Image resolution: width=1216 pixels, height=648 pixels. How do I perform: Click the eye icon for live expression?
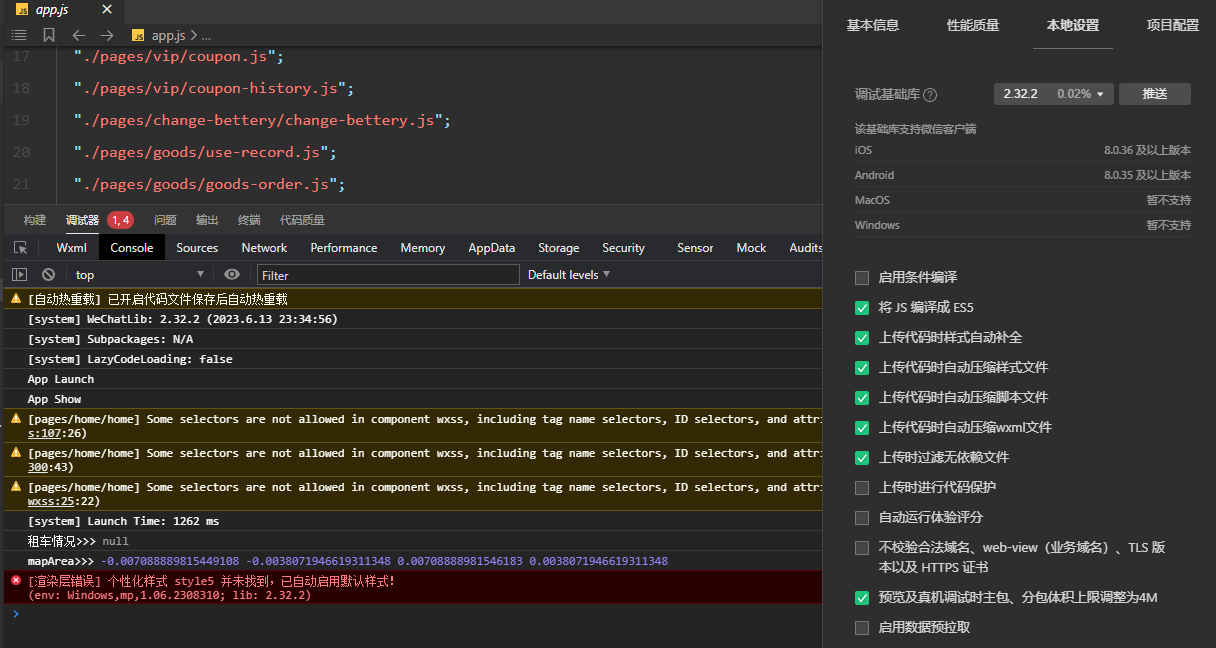pyautogui.click(x=232, y=274)
